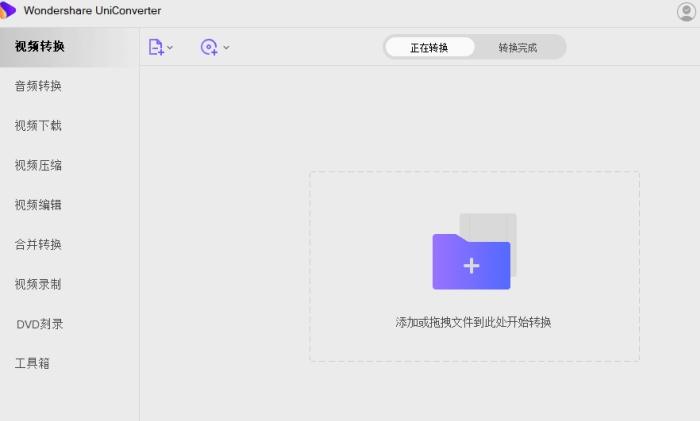Screen dimensions: 700x421
Task: Select 视频转换 in the sidebar
Action: click(70, 46)
